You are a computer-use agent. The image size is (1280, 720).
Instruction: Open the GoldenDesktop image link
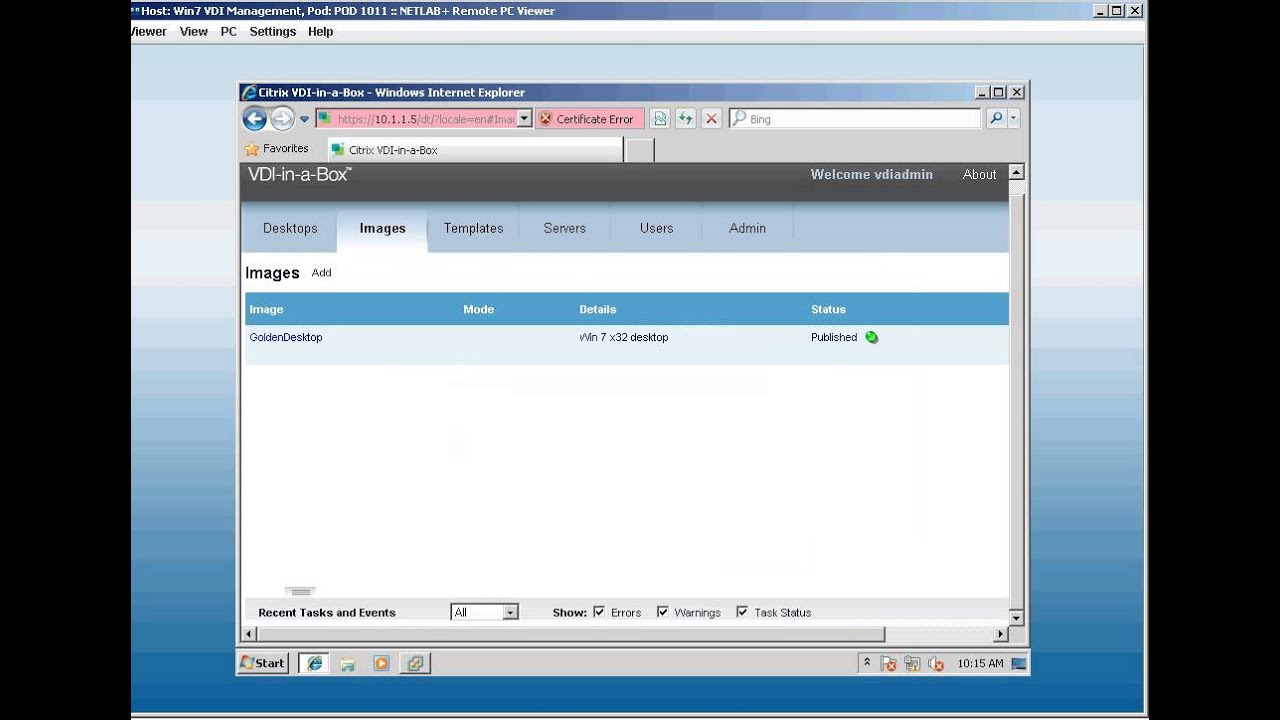tap(286, 337)
